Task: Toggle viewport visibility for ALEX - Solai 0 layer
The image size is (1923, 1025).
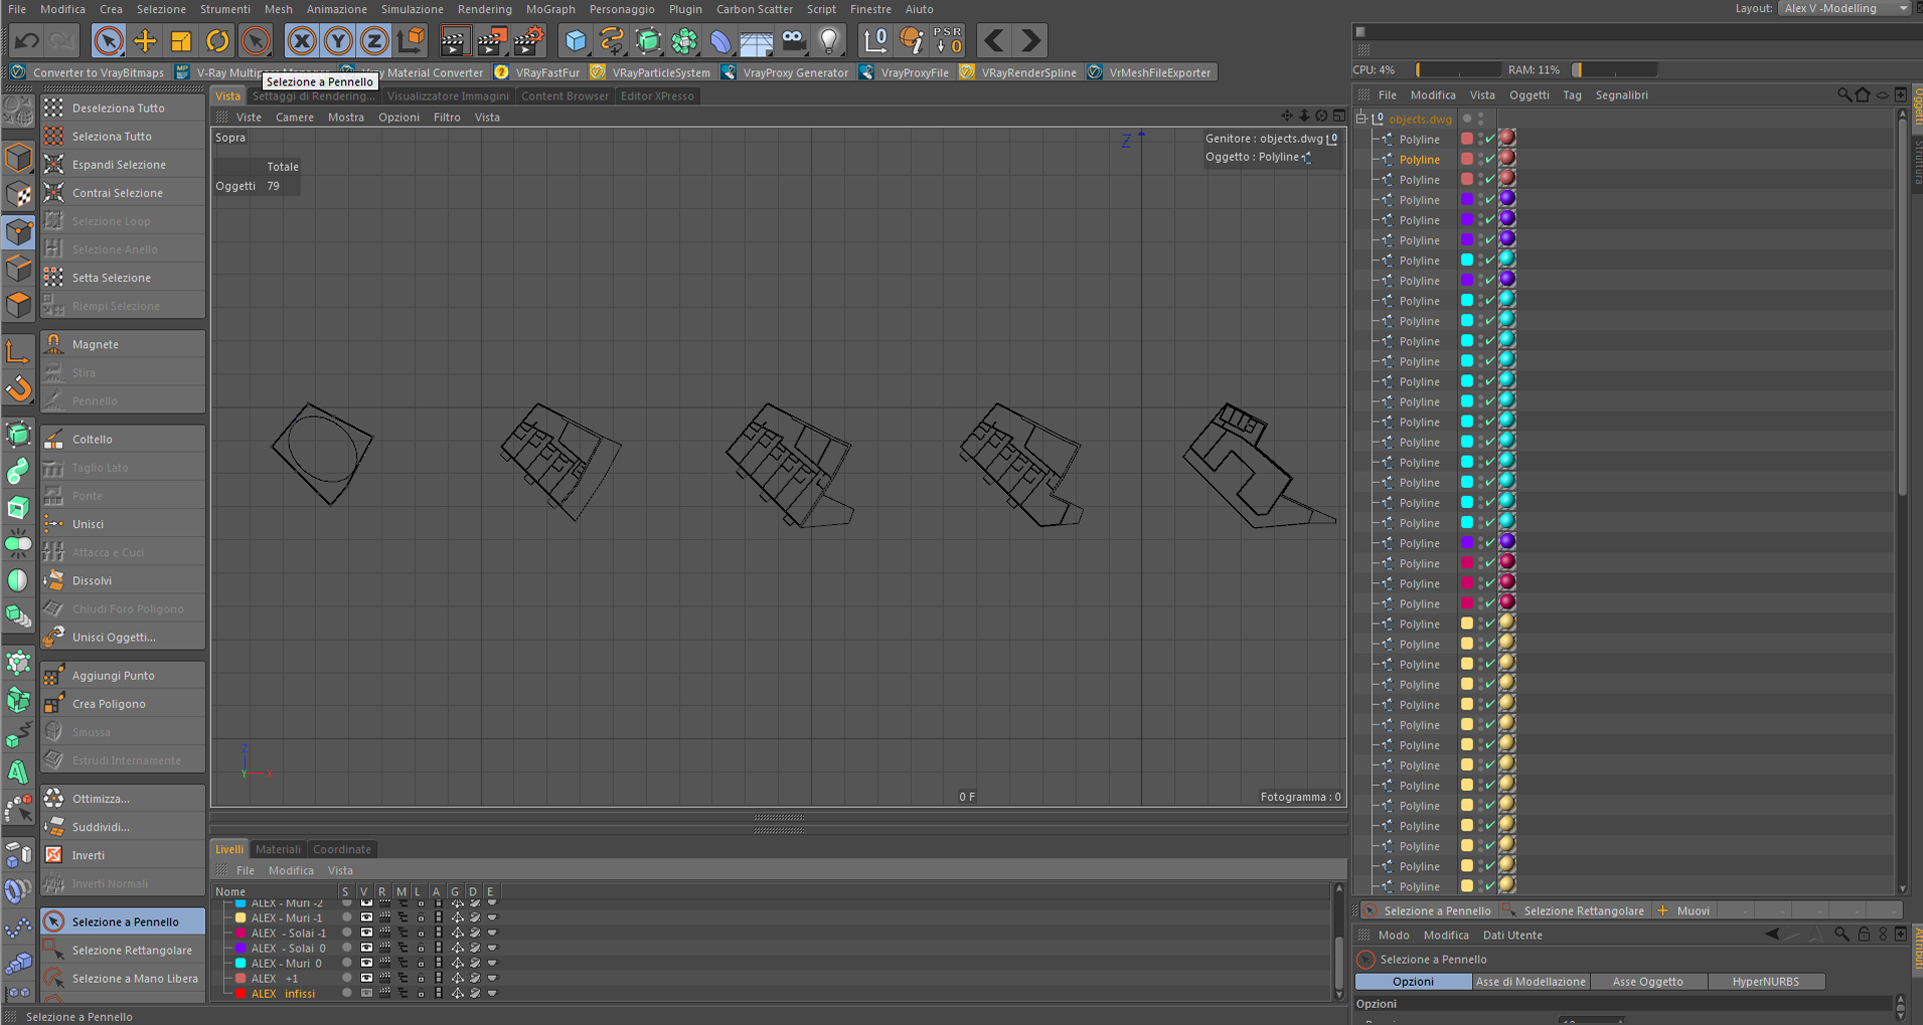Action: [x=366, y=948]
